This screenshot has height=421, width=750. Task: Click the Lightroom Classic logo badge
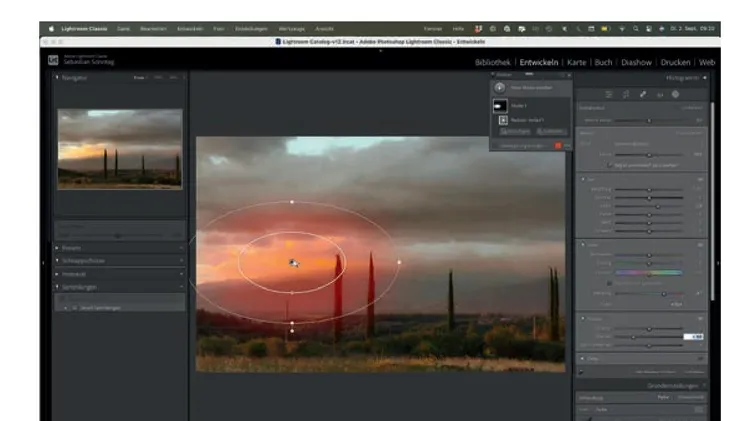click(x=52, y=60)
